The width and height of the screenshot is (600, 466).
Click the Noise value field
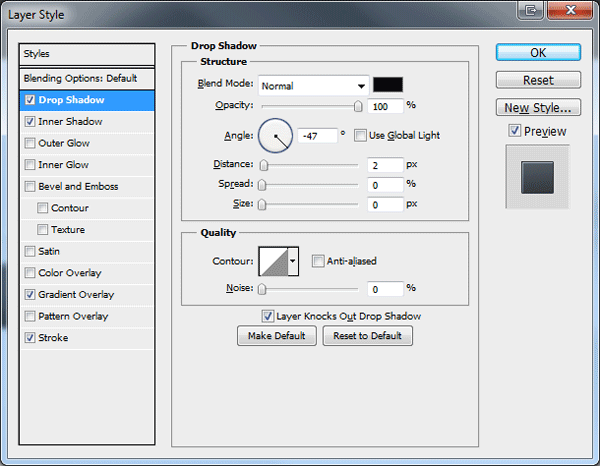[385, 289]
